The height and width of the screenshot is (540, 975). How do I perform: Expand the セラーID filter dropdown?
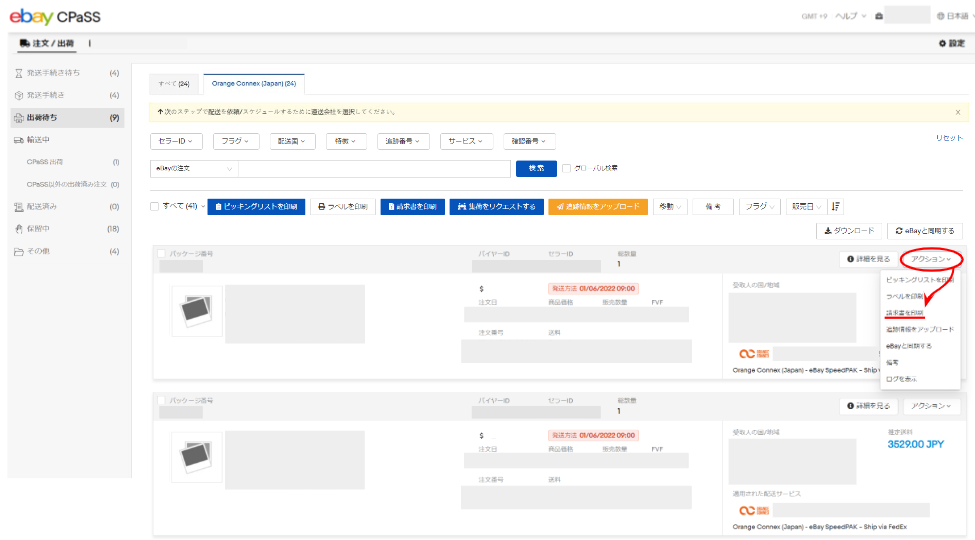coord(177,141)
